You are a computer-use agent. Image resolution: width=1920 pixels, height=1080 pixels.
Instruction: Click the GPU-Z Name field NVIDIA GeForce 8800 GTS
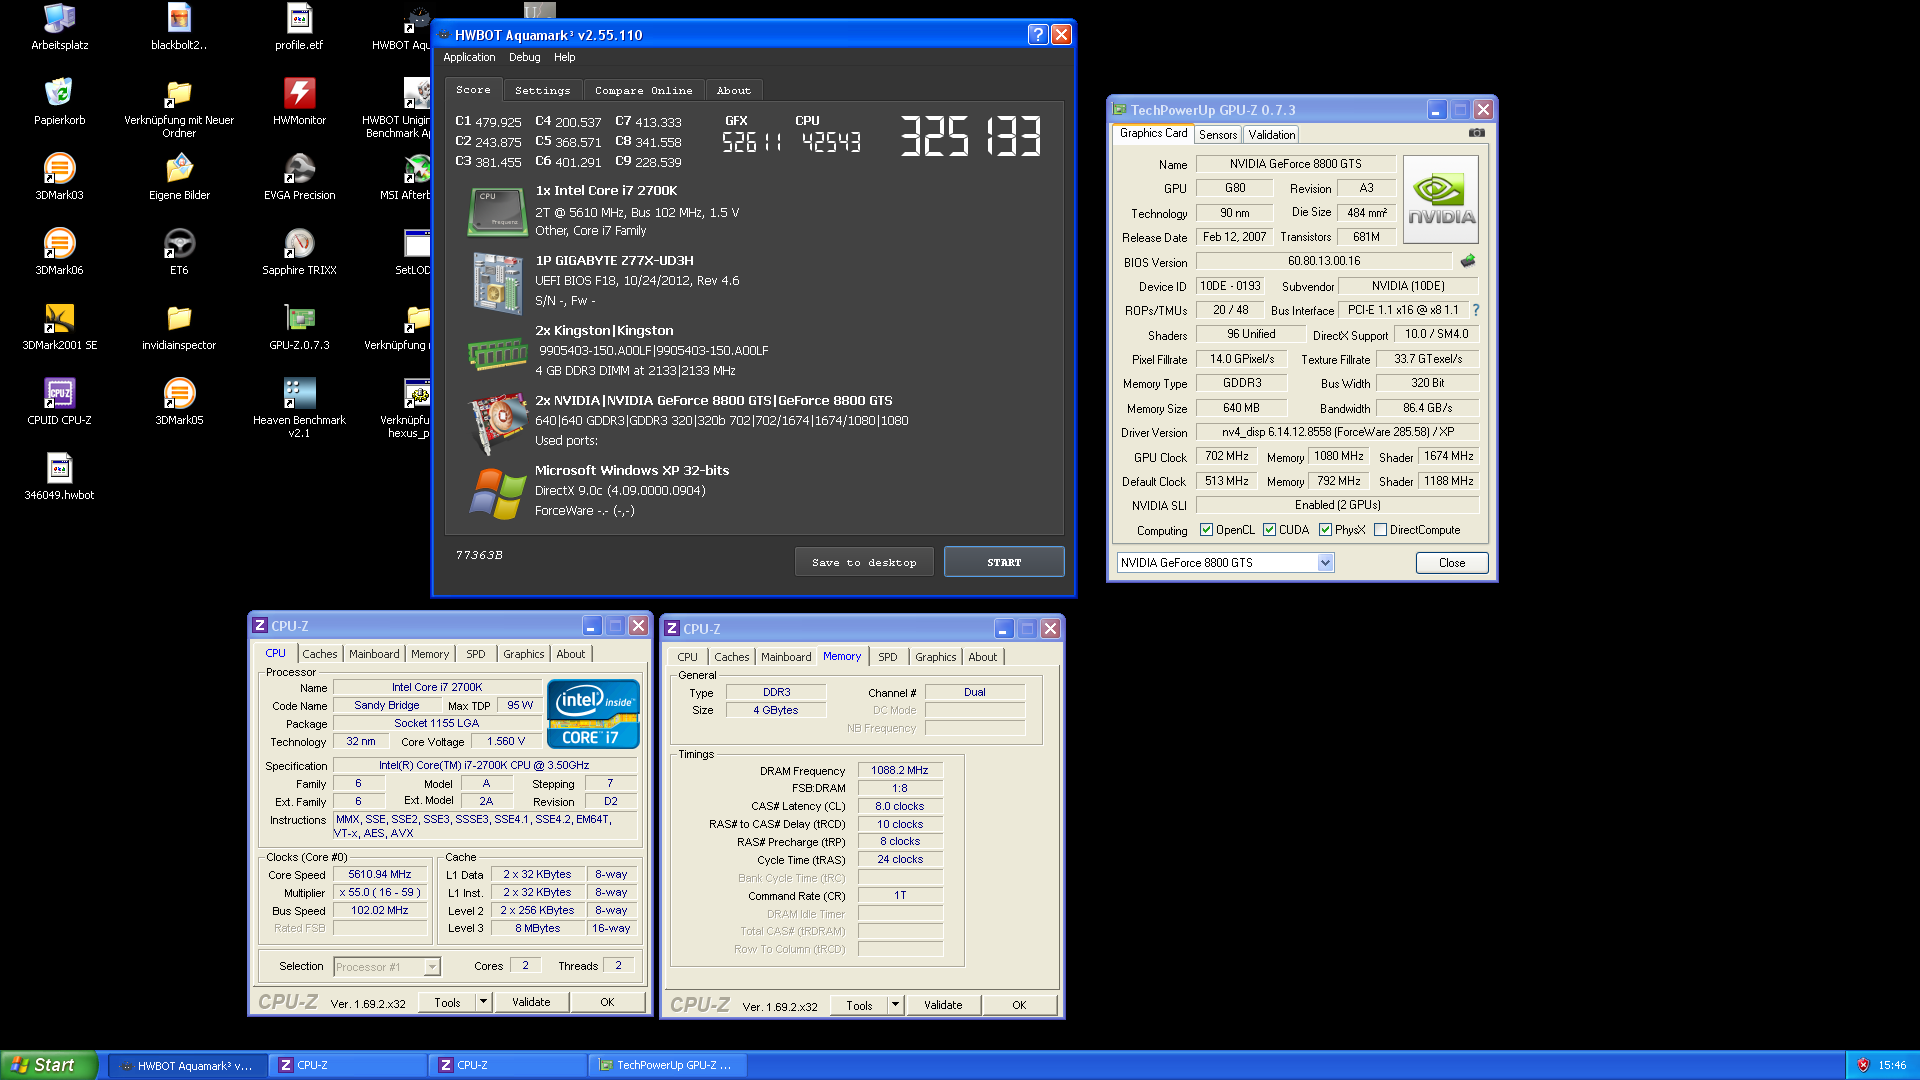[x=1295, y=164]
